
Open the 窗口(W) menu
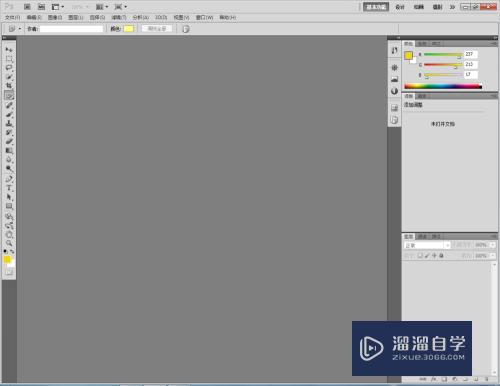(x=204, y=17)
